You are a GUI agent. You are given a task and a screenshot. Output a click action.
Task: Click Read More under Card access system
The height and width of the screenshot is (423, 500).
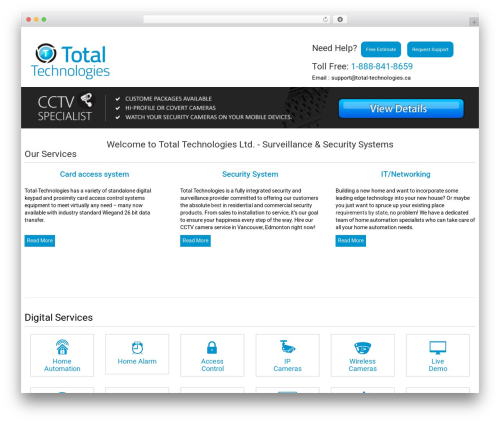tap(40, 241)
